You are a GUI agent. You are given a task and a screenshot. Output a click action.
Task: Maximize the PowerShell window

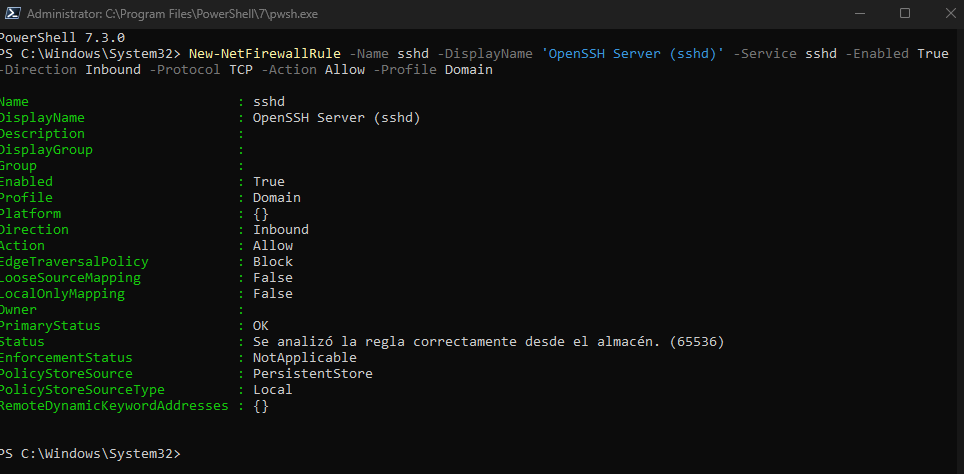pos(904,14)
